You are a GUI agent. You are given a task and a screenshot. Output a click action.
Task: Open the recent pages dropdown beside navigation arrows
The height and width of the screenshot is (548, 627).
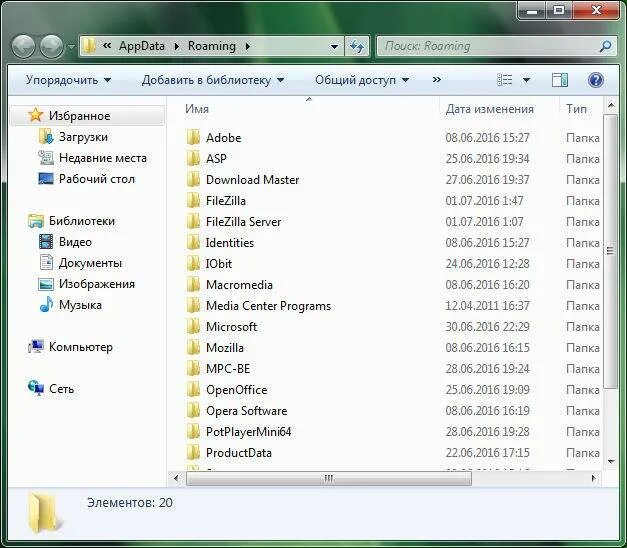[x=71, y=47]
